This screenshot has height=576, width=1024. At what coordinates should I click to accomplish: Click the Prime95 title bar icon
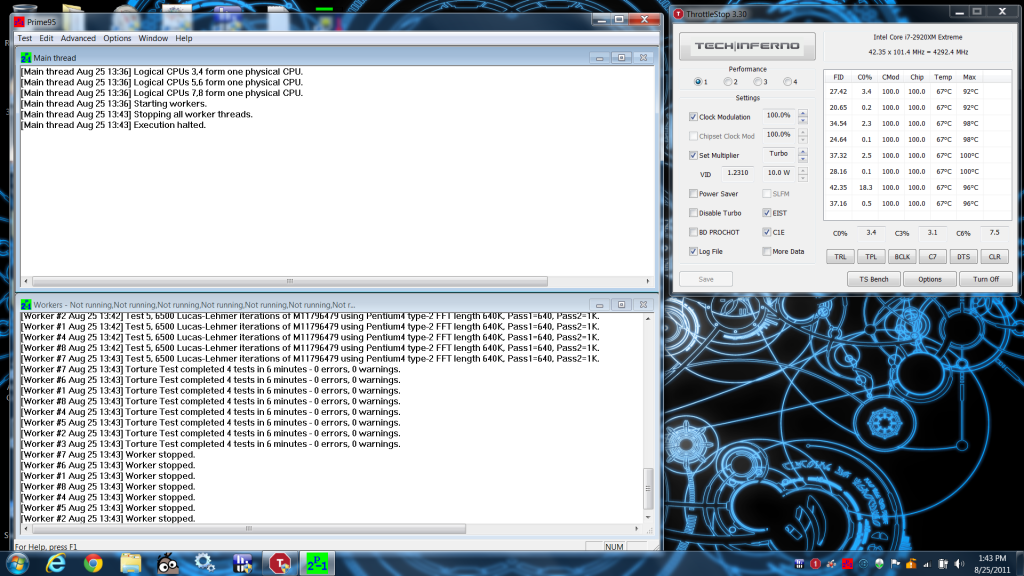[19, 22]
